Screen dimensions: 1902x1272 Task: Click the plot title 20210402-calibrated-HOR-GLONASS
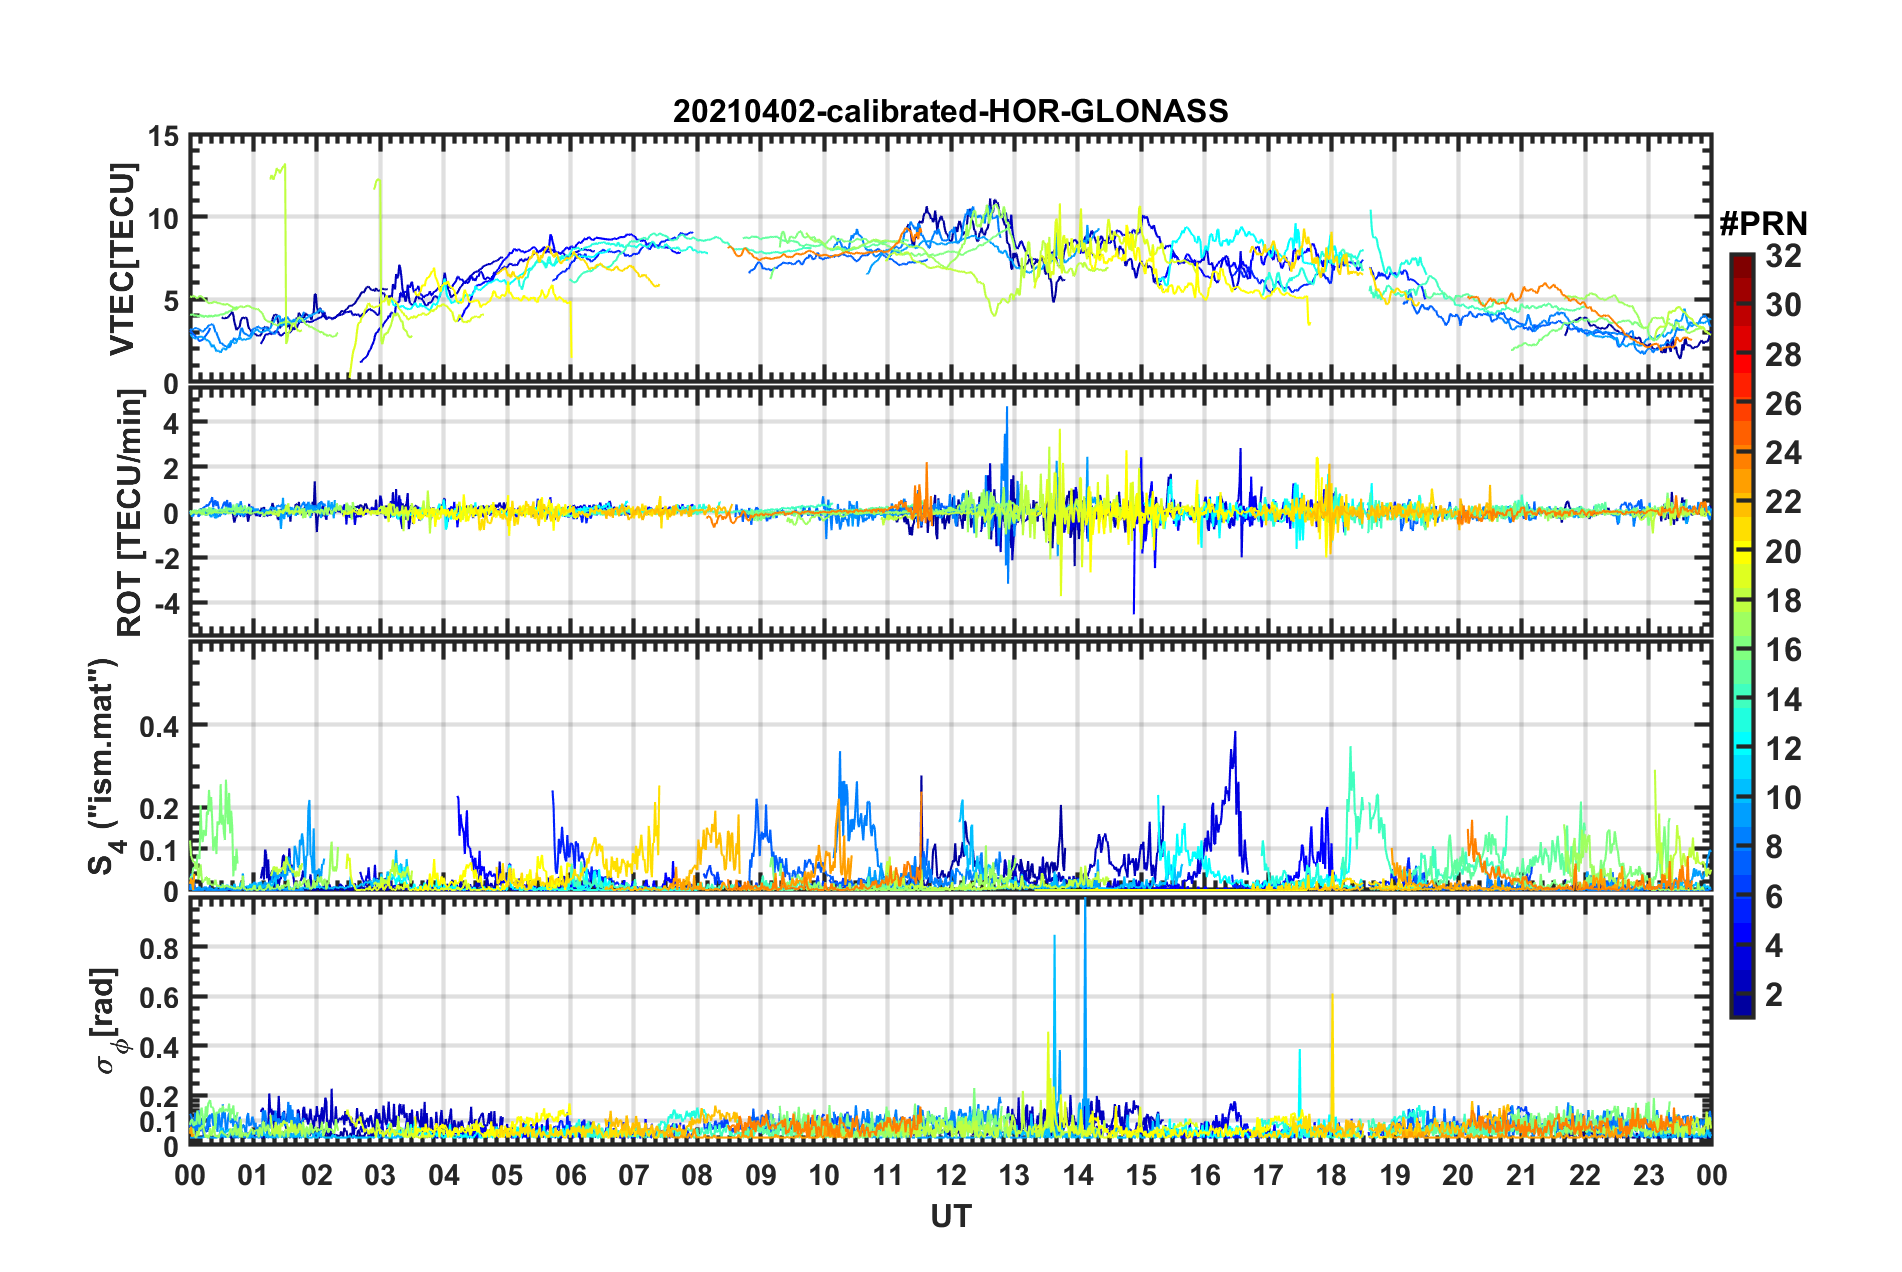pyautogui.click(x=950, y=111)
